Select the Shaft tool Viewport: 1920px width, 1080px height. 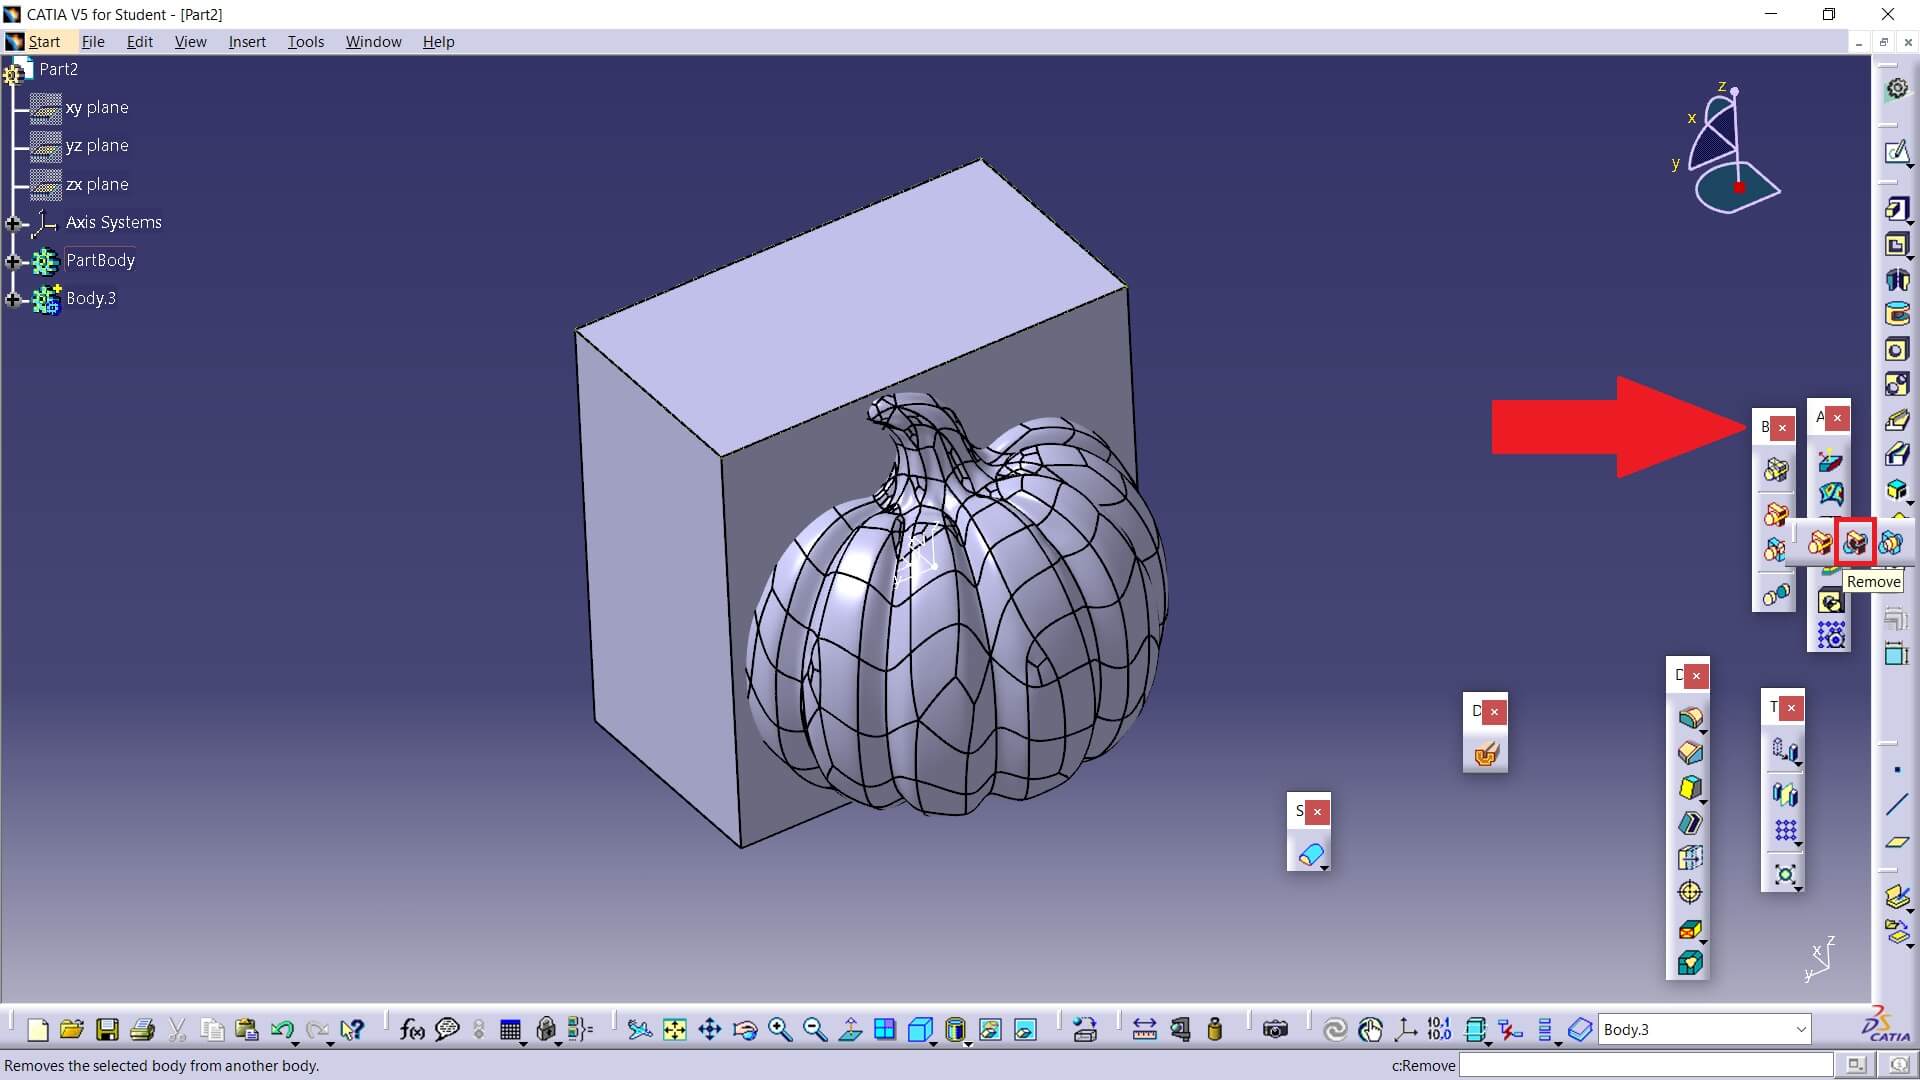[1897, 280]
